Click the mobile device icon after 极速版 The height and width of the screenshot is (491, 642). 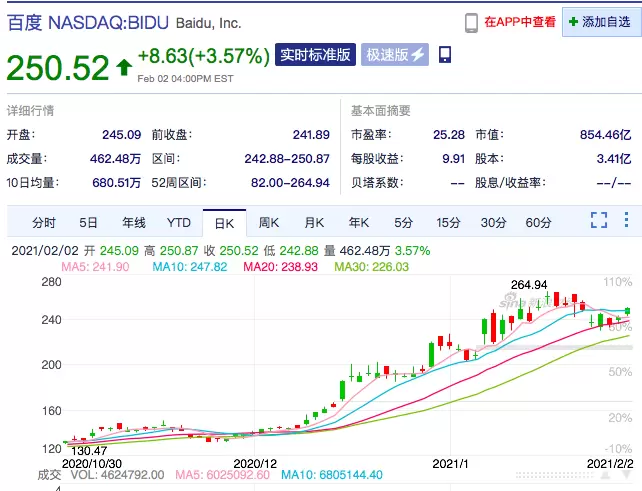[445, 56]
